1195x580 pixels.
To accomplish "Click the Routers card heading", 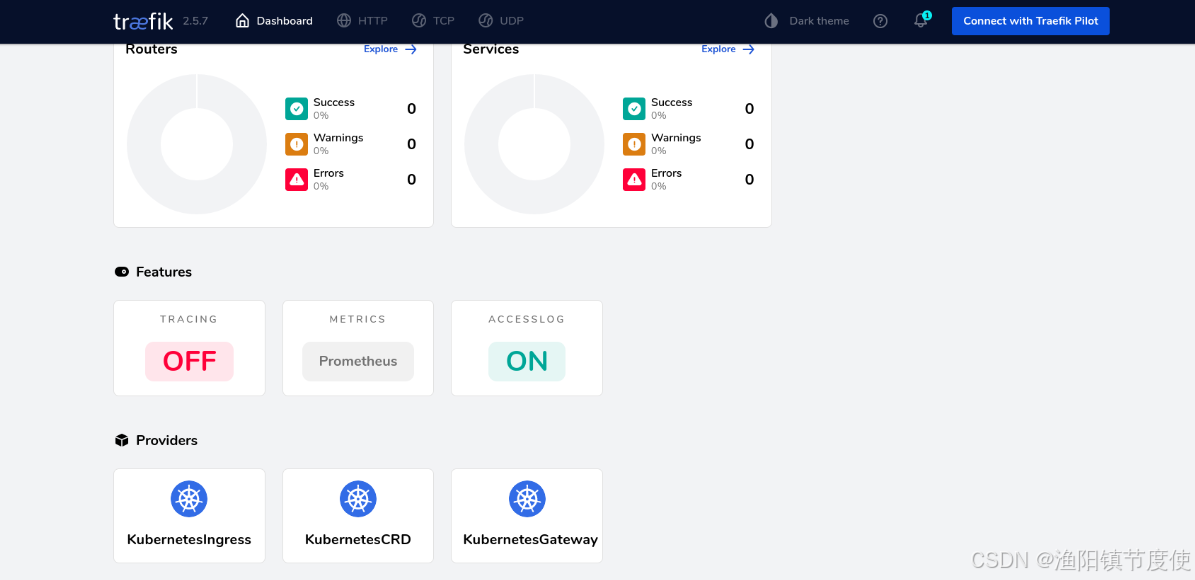I will point(151,50).
